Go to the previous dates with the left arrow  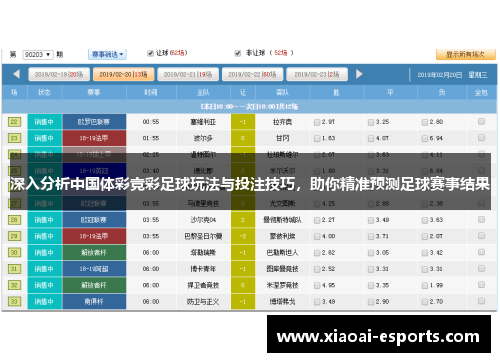(x=16, y=74)
